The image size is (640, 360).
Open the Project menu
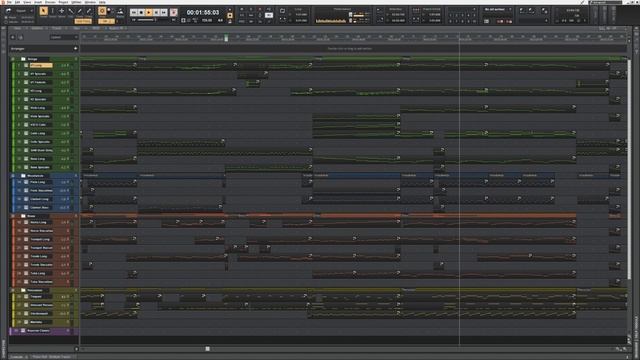click(x=63, y=2)
